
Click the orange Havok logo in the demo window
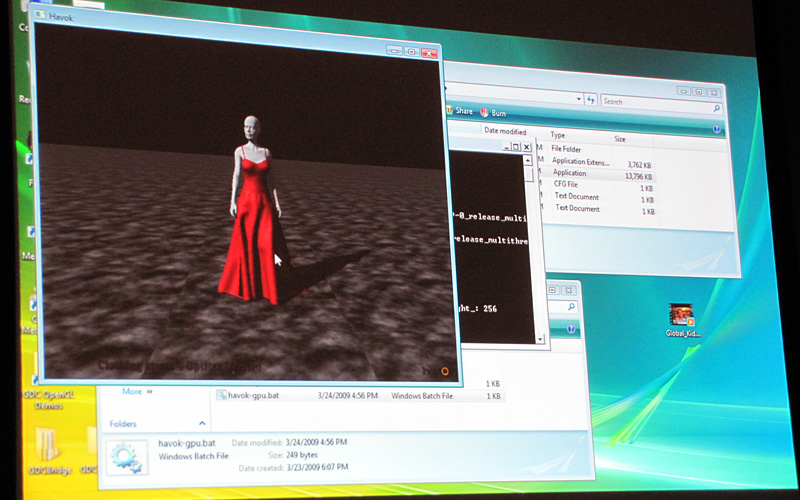pyautogui.click(x=444, y=371)
